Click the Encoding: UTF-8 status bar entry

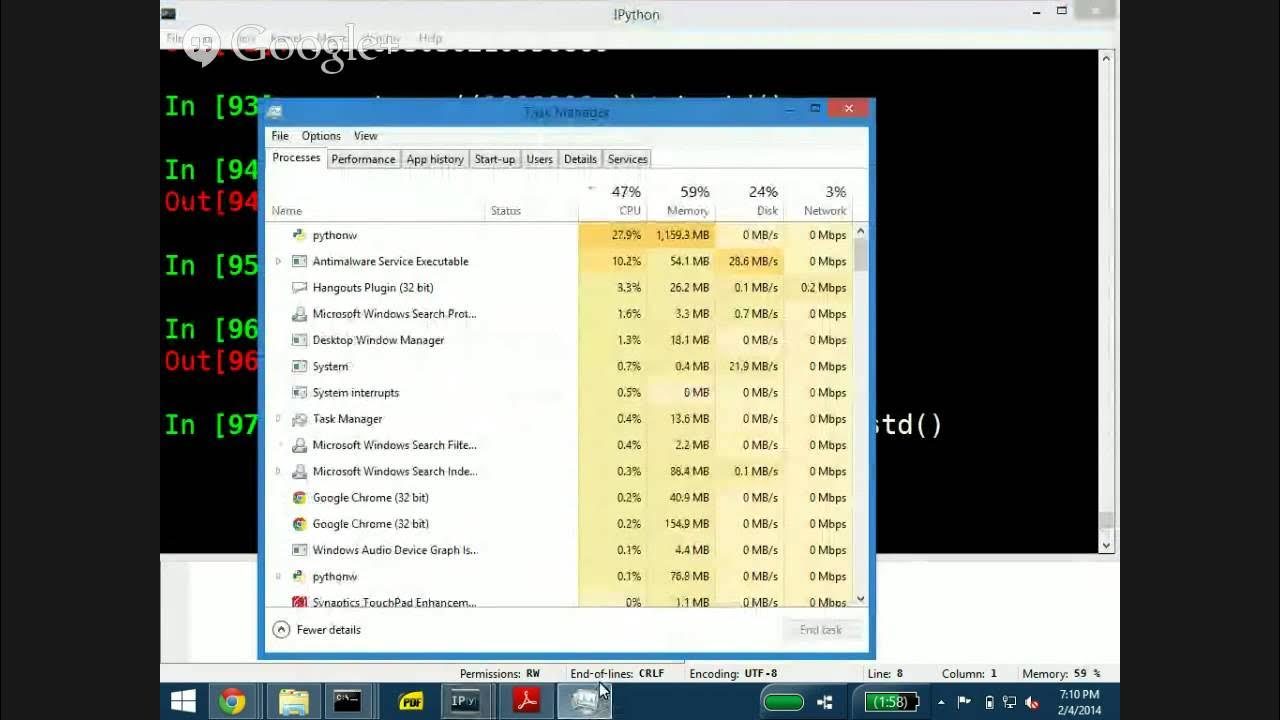(733, 674)
